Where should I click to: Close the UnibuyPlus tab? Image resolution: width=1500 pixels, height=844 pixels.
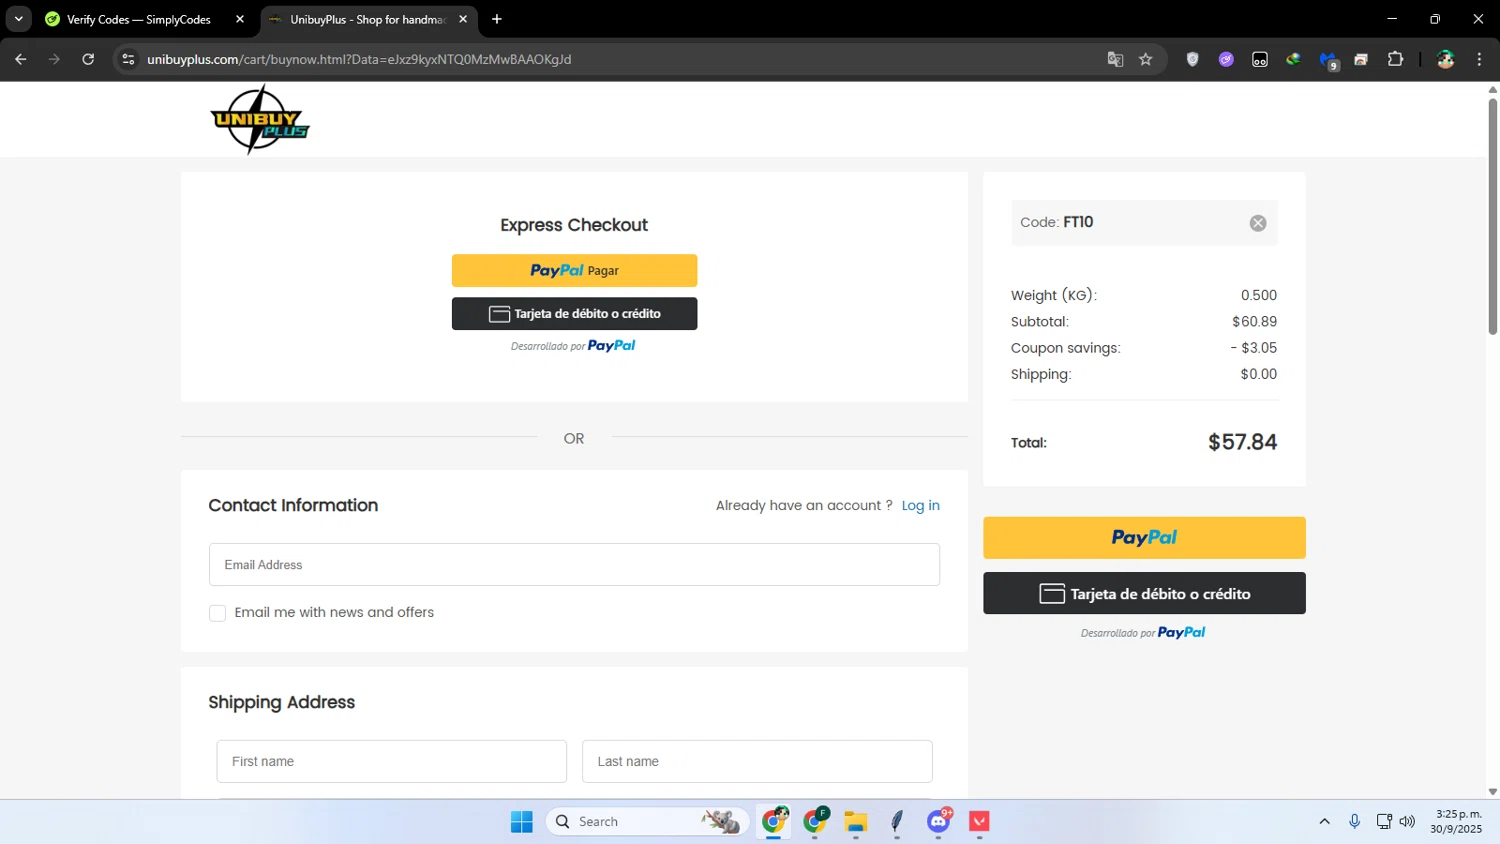[x=463, y=19]
